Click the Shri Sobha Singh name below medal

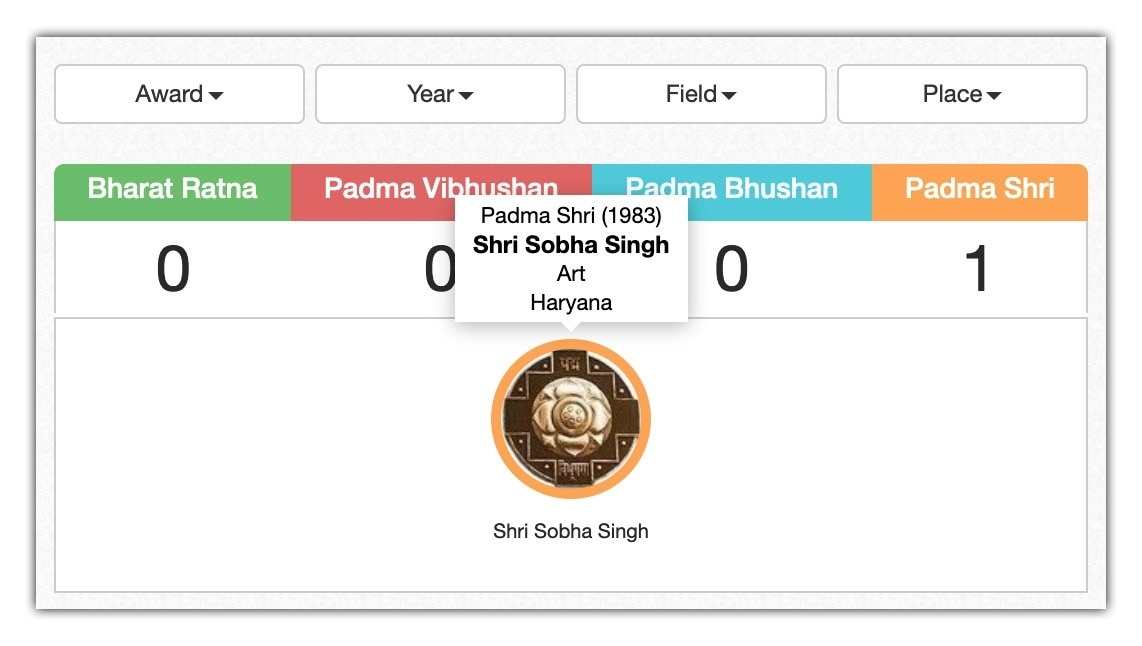[x=570, y=531]
